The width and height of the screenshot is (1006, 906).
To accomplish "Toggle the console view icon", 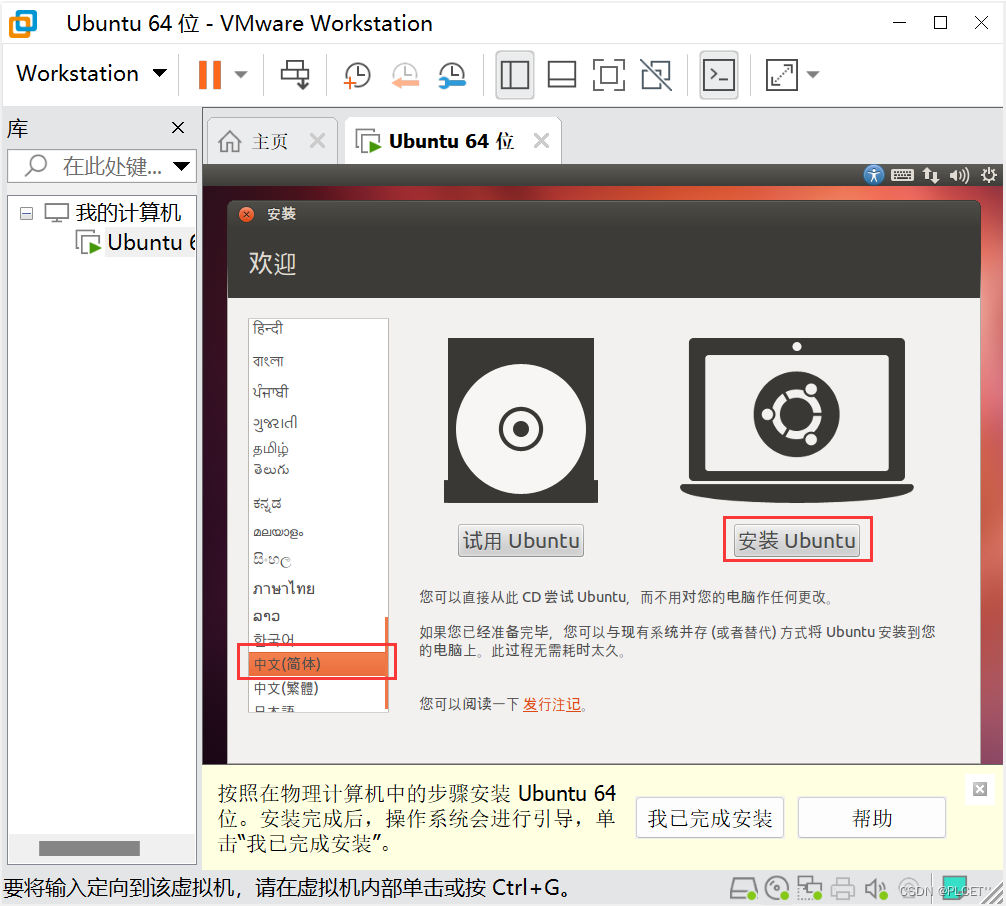I will click(x=719, y=75).
